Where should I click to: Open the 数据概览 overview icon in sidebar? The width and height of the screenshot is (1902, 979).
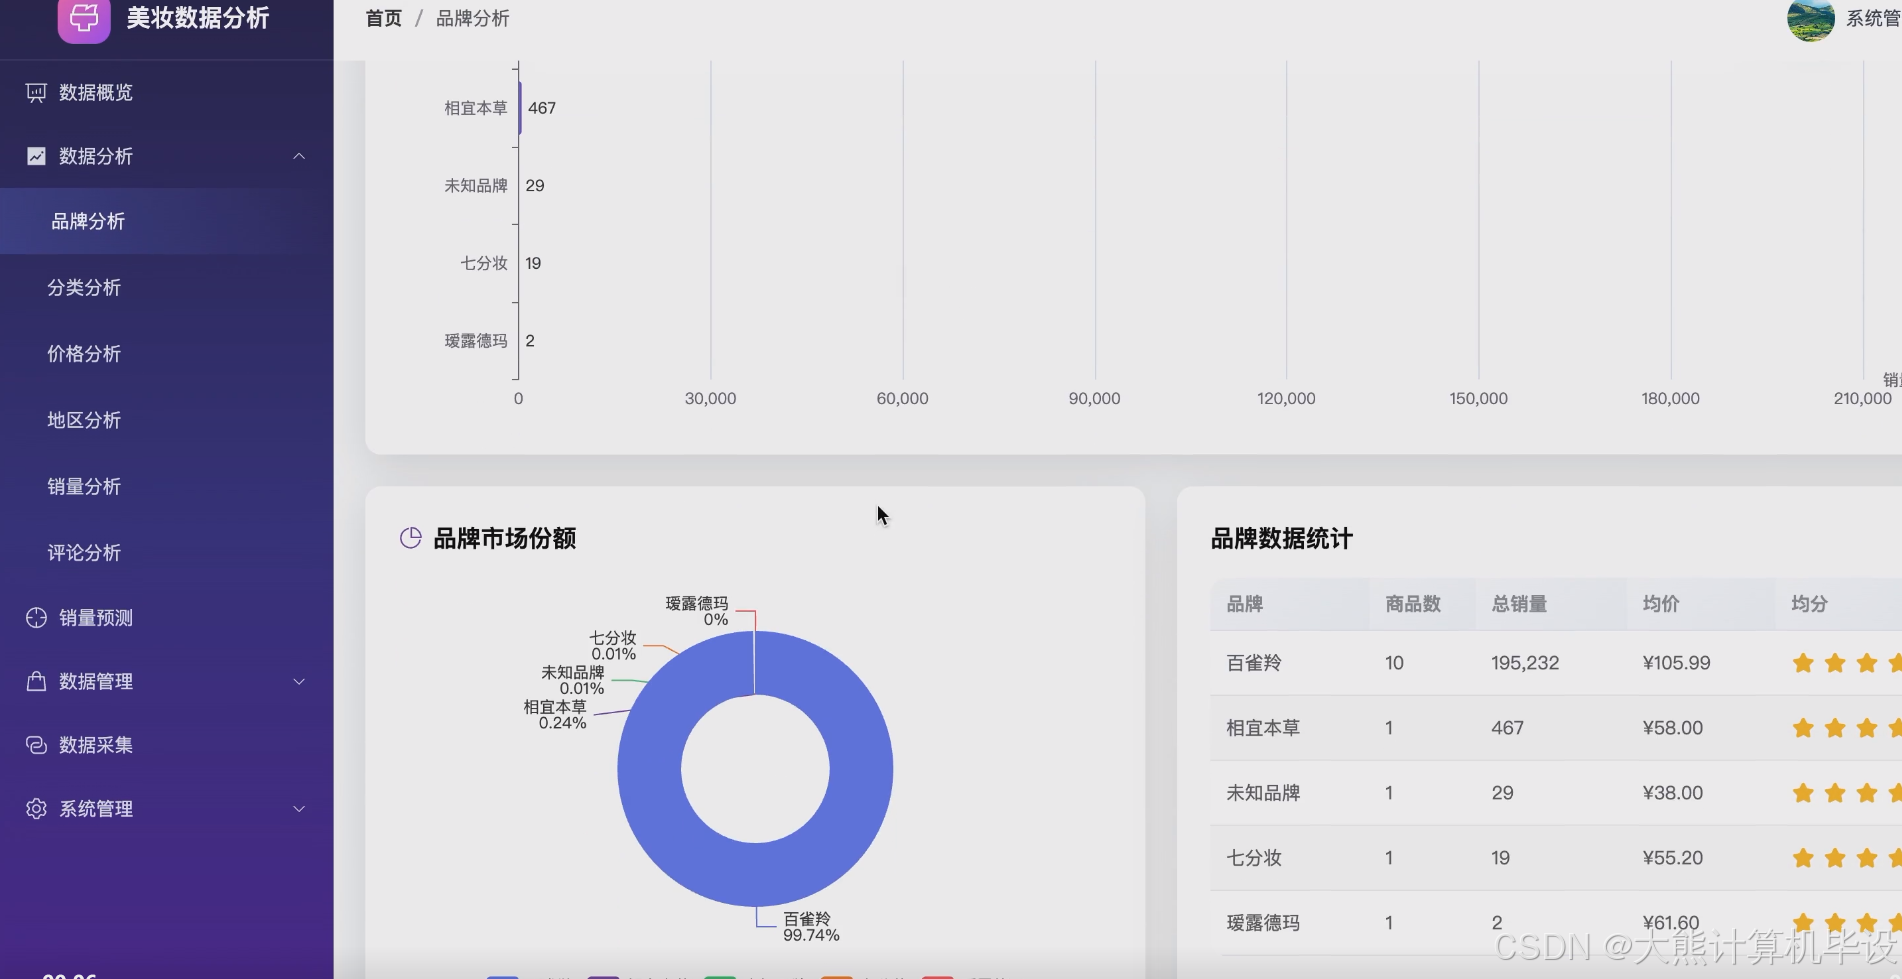click(35, 91)
